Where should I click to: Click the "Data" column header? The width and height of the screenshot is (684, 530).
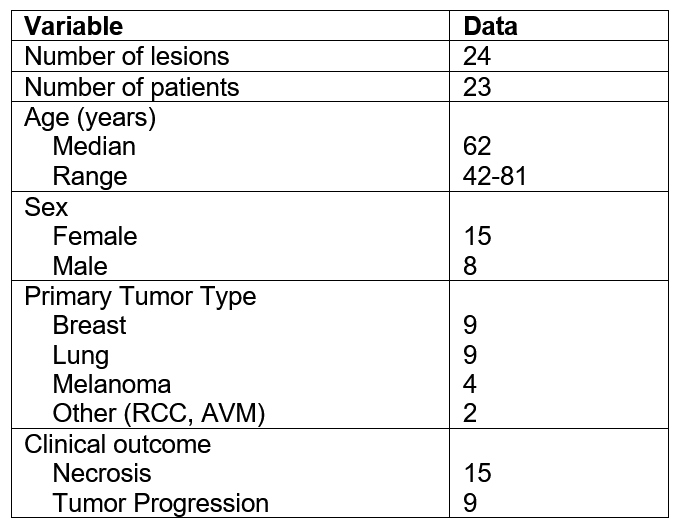490,25
